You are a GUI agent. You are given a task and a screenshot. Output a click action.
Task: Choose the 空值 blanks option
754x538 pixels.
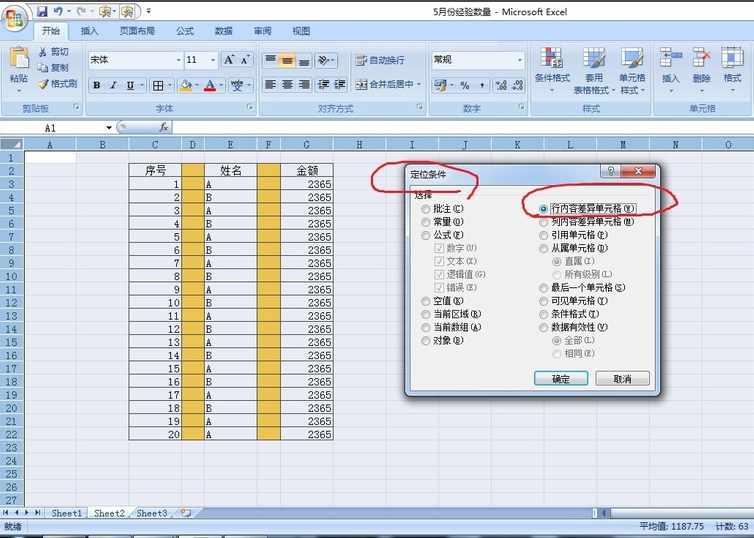tap(426, 301)
